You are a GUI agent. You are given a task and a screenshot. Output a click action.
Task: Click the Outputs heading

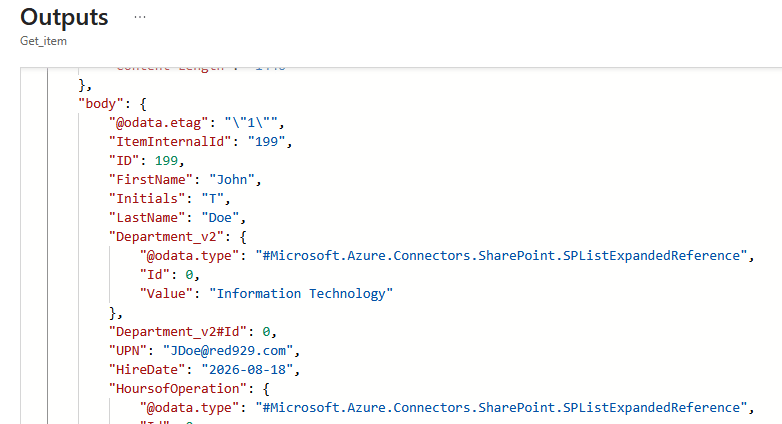(64, 17)
